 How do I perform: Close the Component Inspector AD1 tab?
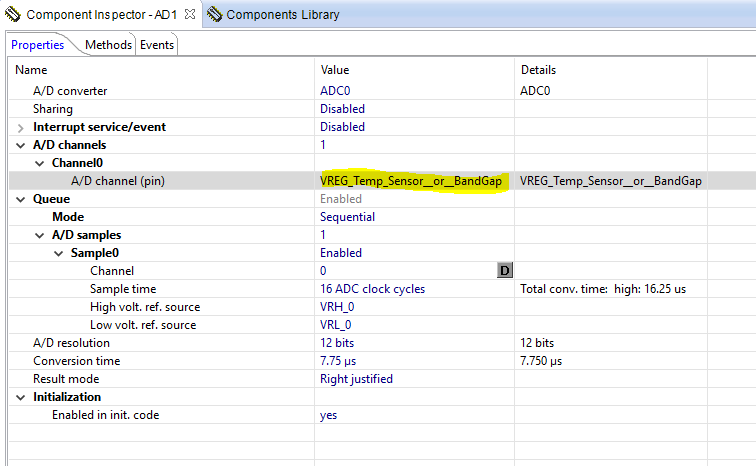click(x=192, y=15)
